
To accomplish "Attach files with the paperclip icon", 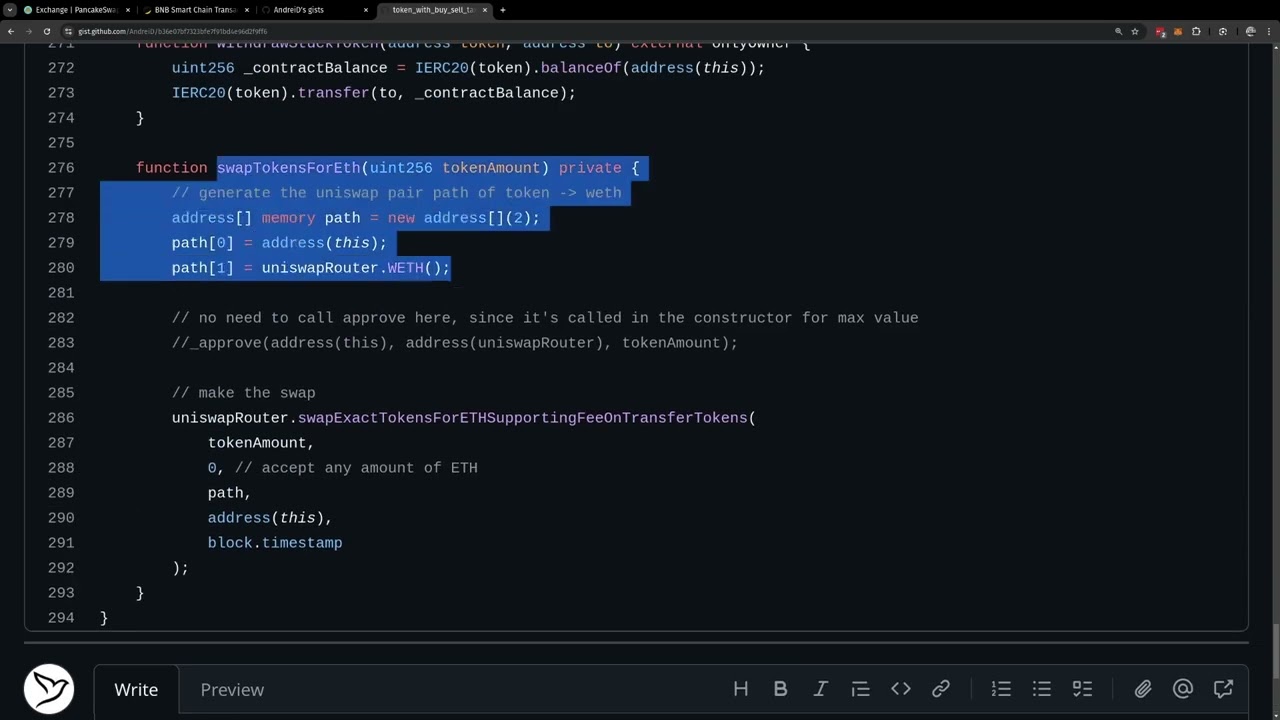I will coord(1143,689).
